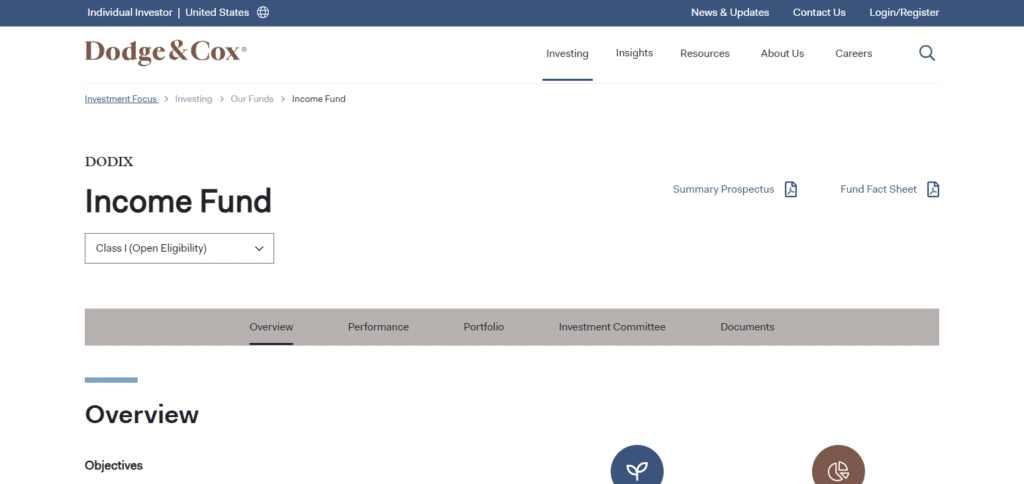
Task: Switch to the Portfolio tab
Action: tap(484, 327)
